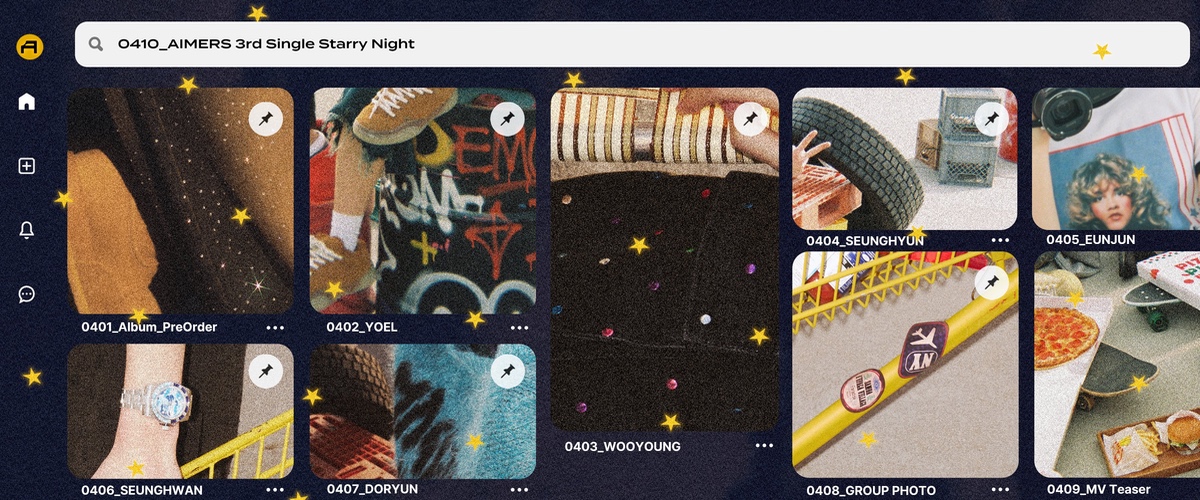Pin the 0401_Album_PreOrder image
The width and height of the screenshot is (1200, 500).
point(266,119)
